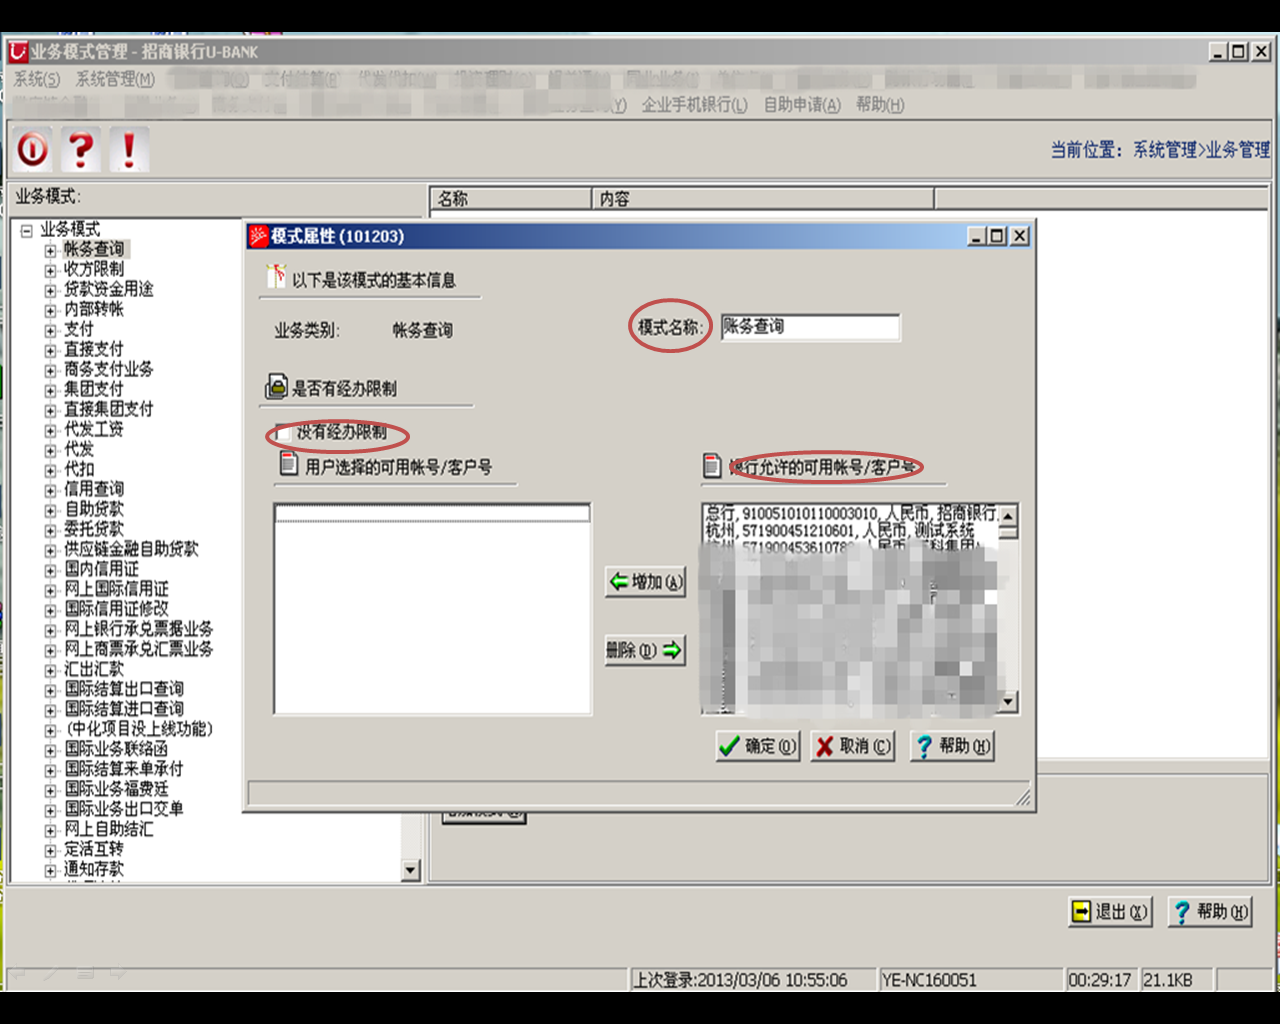Open the 自助申请(A) menu
The image size is (1280, 1024).
click(802, 105)
